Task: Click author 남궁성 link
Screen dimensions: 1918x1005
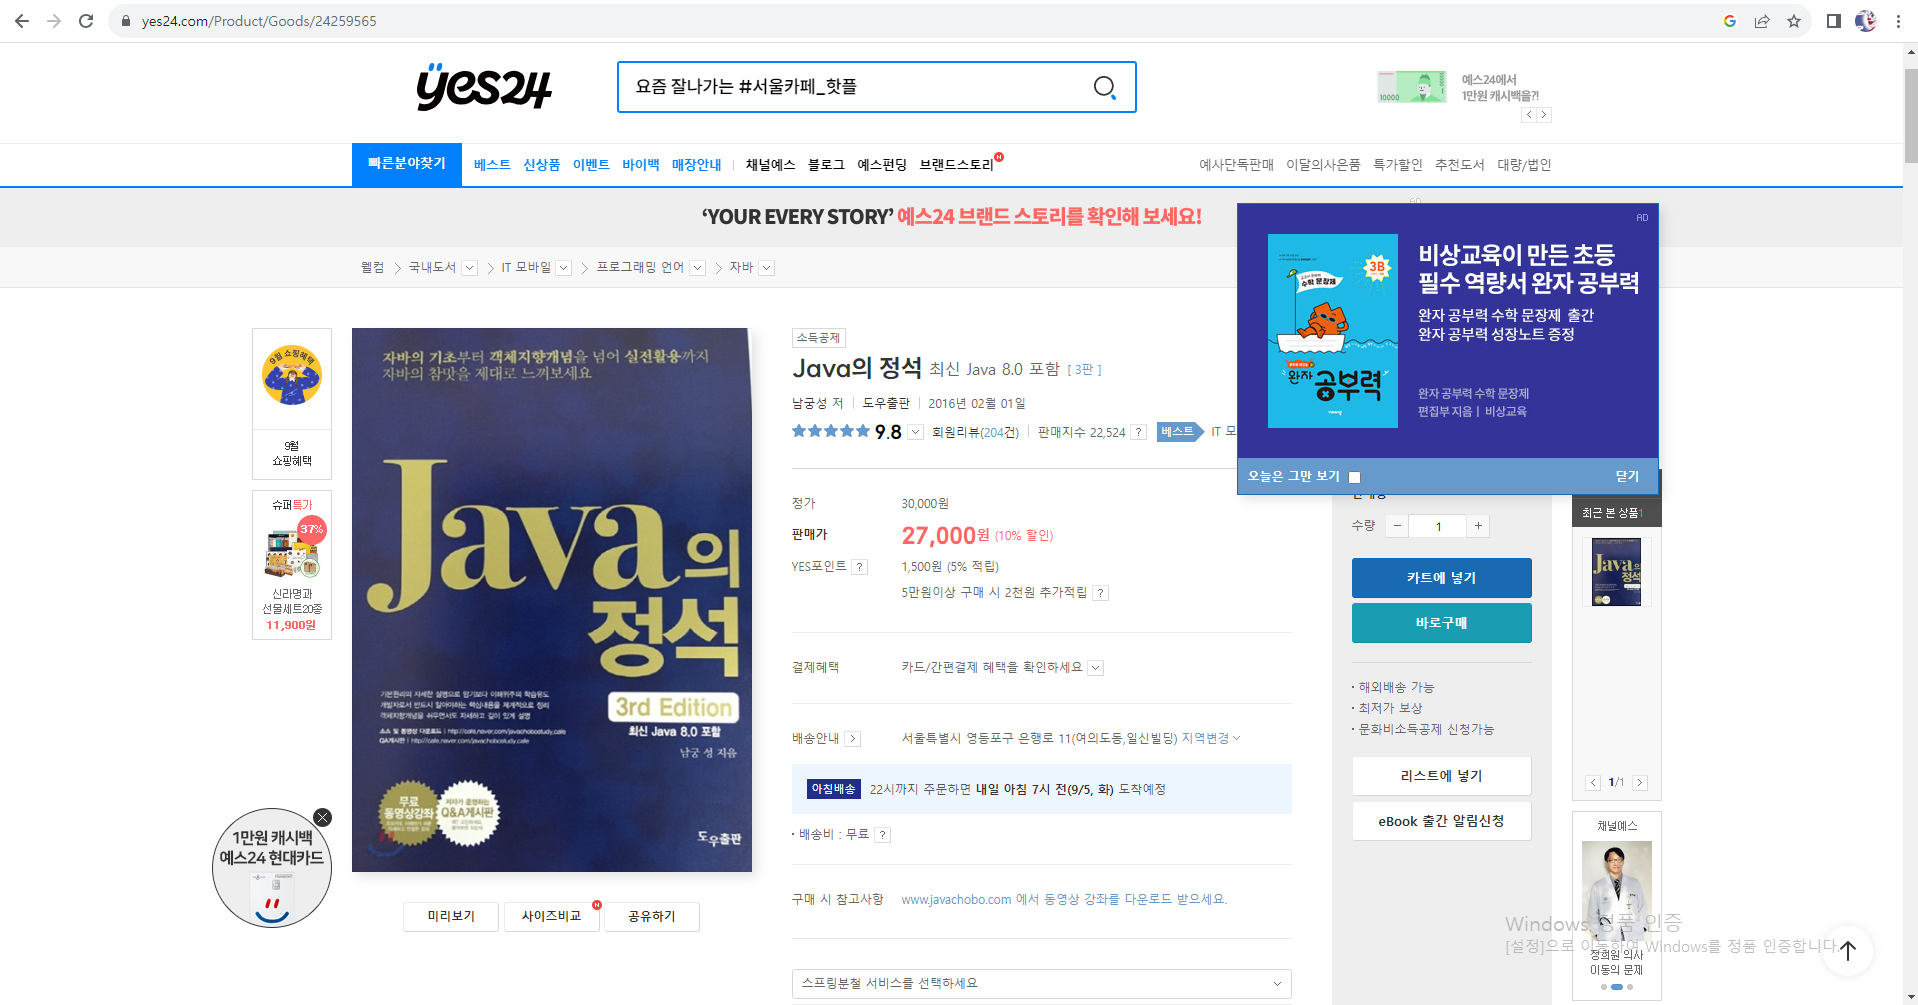Action: click(x=809, y=403)
